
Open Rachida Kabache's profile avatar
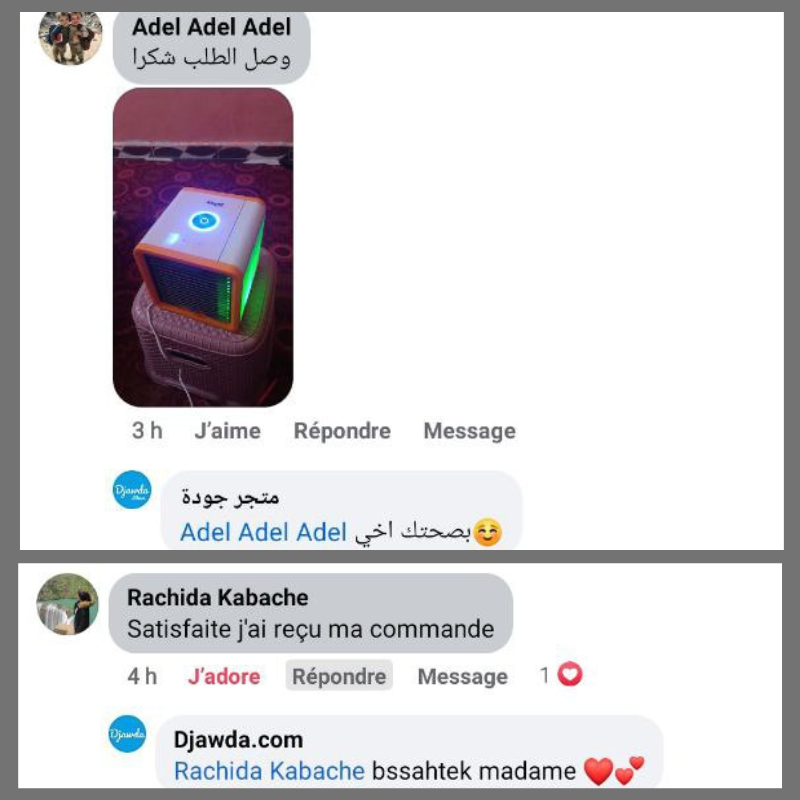tap(68, 604)
